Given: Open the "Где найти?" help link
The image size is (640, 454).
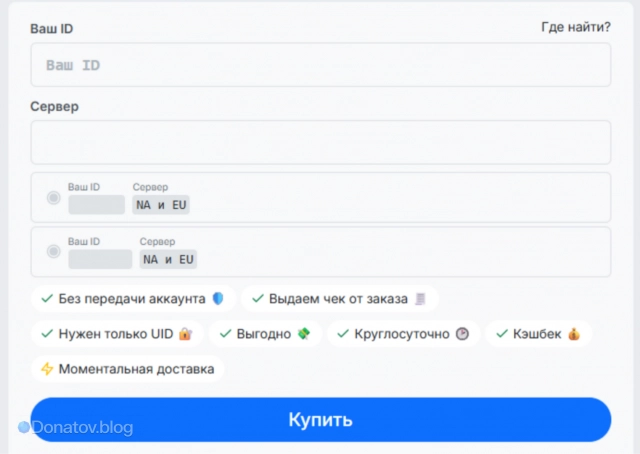Looking at the screenshot, I should click(576, 27).
